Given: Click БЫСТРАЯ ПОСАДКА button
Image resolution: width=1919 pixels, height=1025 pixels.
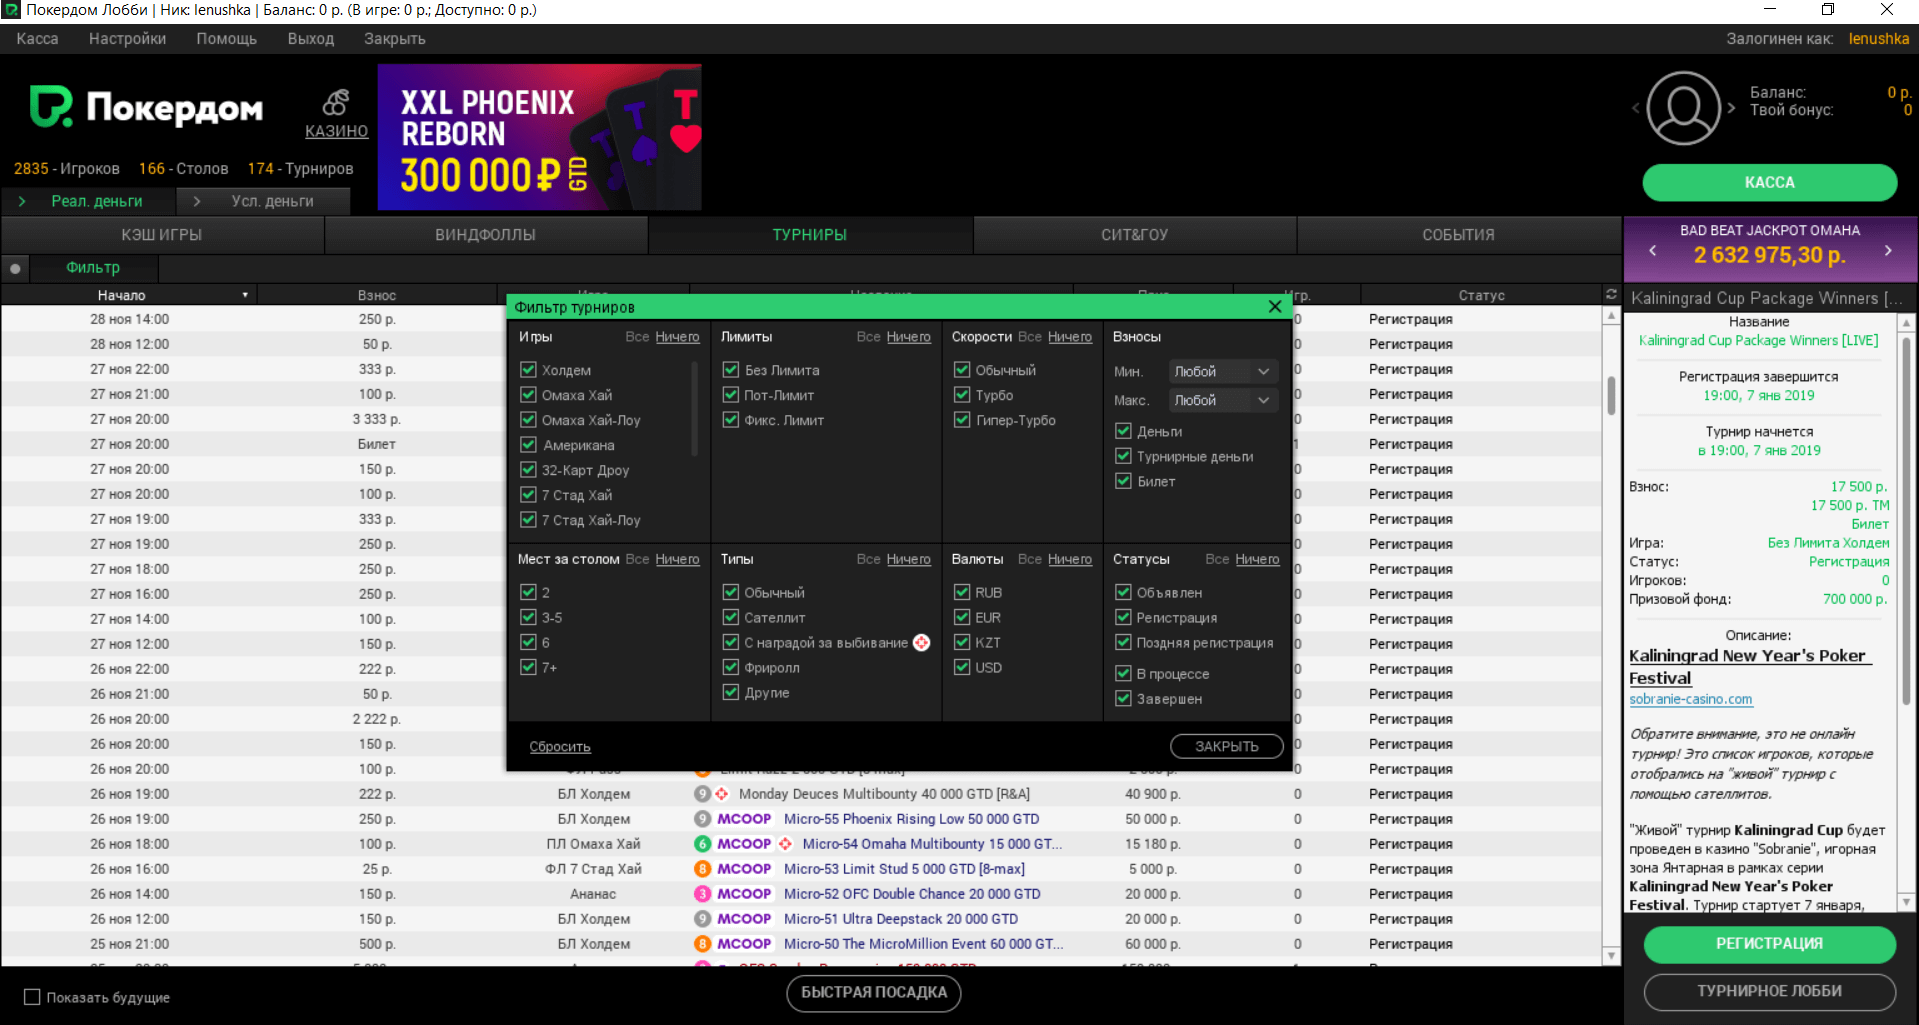Looking at the screenshot, I should (x=874, y=992).
